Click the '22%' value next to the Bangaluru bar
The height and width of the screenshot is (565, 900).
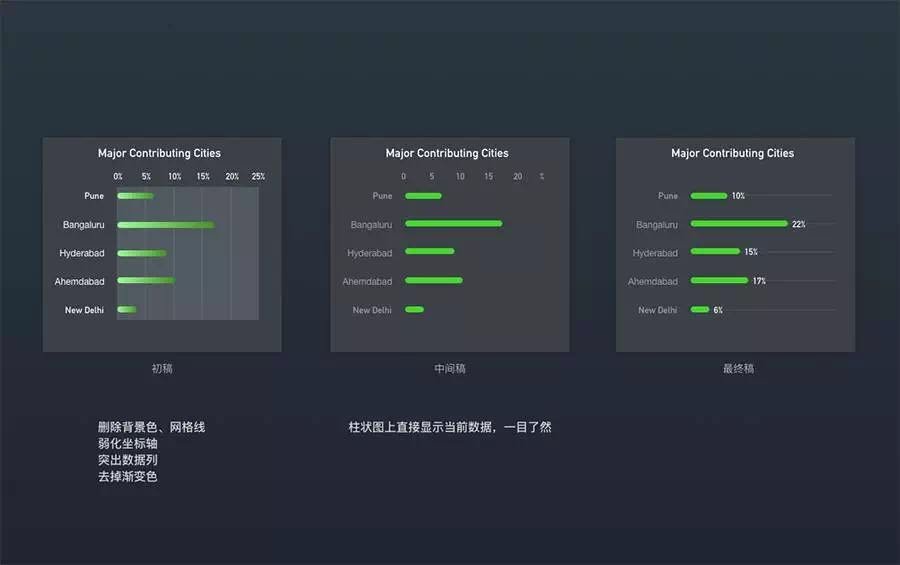coord(799,224)
